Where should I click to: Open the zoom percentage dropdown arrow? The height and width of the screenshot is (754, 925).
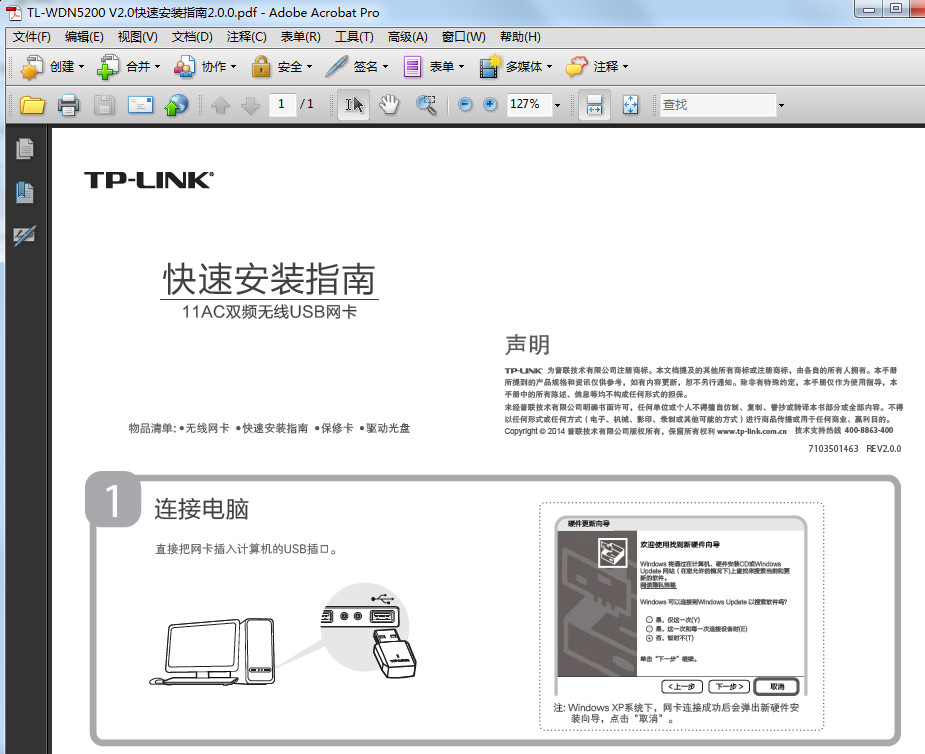coord(557,106)
